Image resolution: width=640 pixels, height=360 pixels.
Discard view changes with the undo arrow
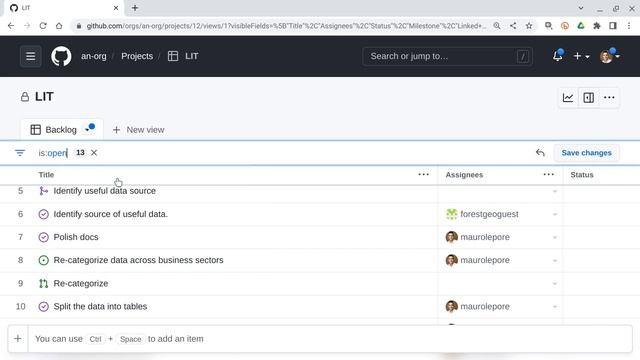pos(540,153)
